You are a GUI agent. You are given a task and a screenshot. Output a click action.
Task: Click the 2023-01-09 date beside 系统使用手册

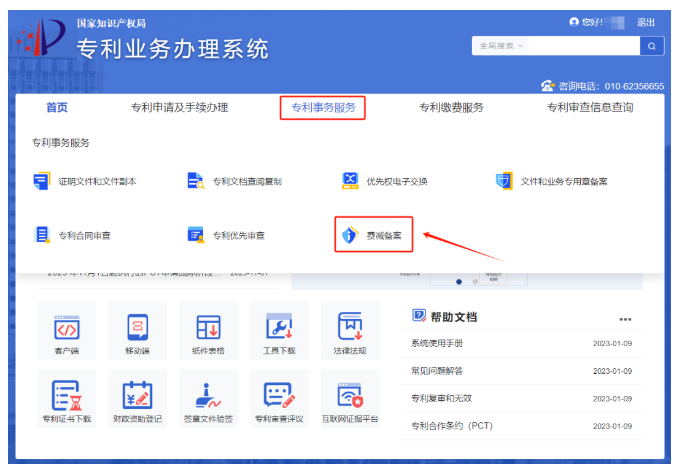point(612,344)
